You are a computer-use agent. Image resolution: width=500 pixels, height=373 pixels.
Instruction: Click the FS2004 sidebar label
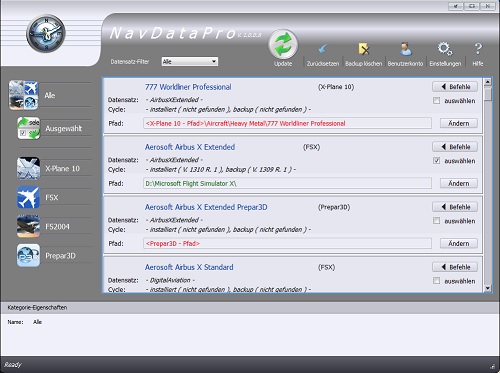pos(57,227)
